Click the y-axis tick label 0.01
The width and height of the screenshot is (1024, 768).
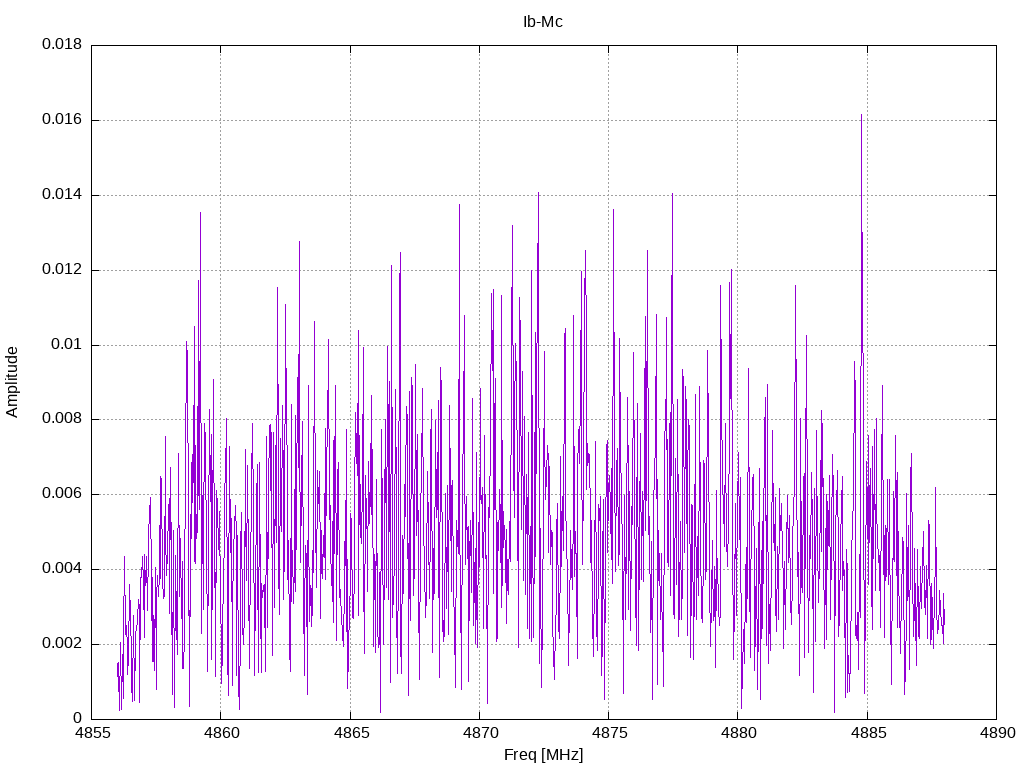pos(67,344)
